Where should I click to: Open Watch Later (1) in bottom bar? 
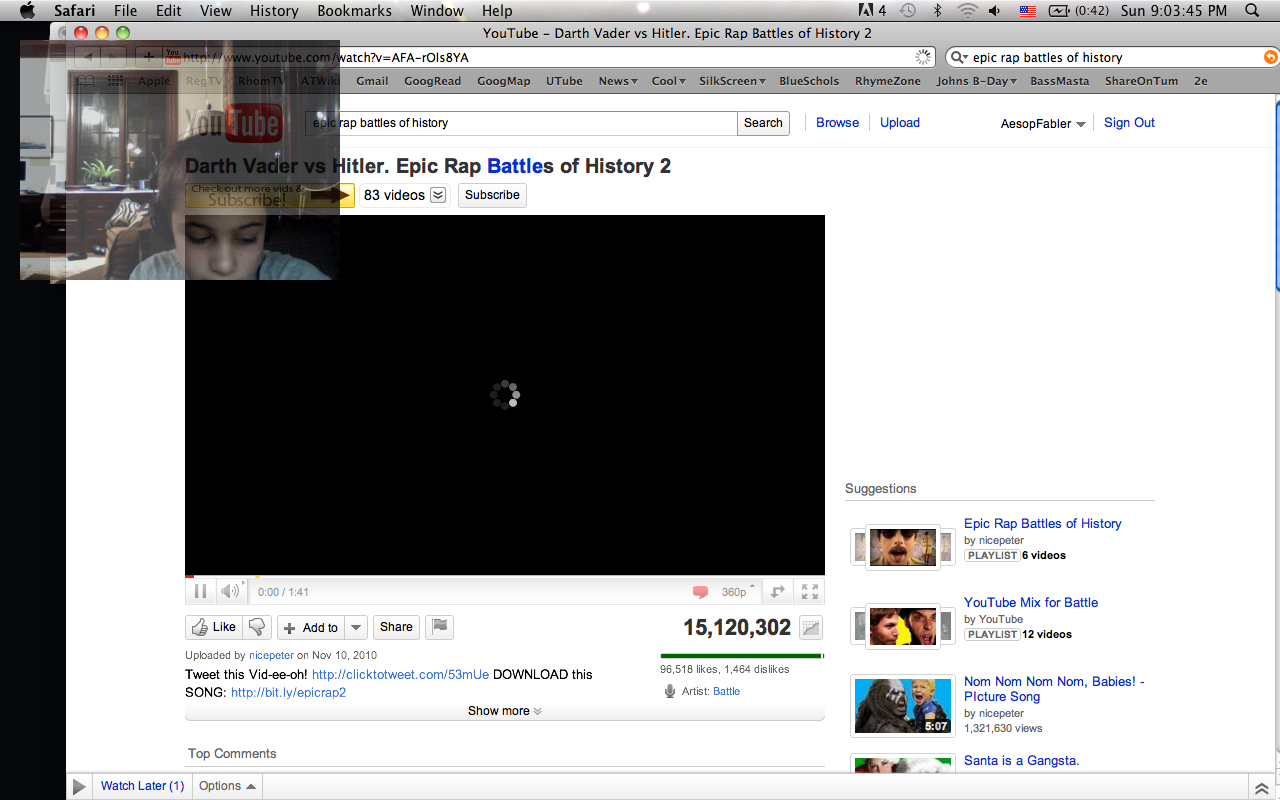point(142,786)
